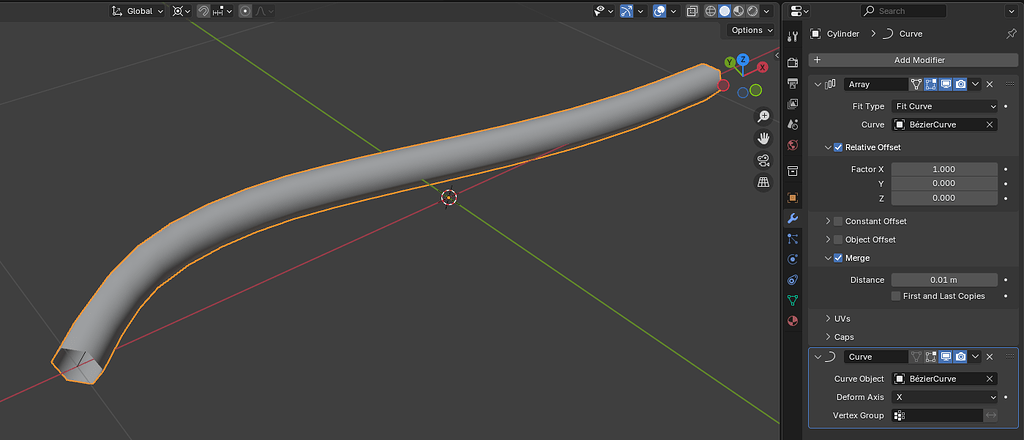Enable the Constant Offset checkbox
The width and height of the screenshot is (1024, 440).
pos(838,221)
